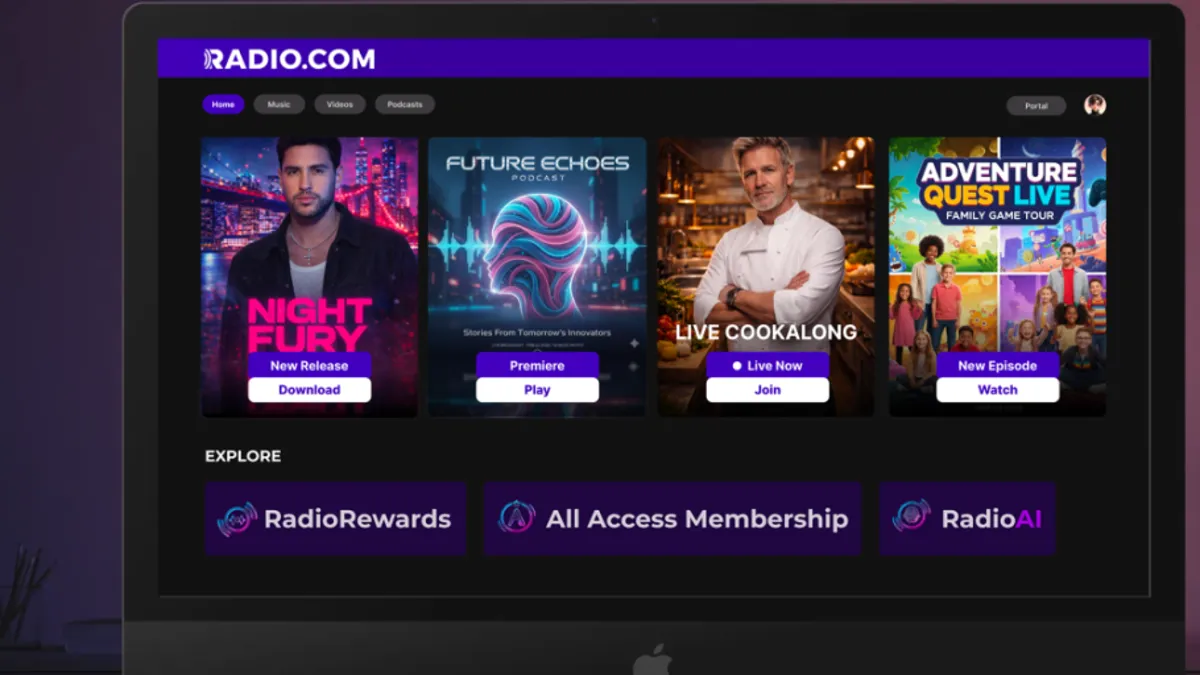Click the RADIO.COM logo
The width and height of the screenshot is (1200, 675).
point(290,59)
